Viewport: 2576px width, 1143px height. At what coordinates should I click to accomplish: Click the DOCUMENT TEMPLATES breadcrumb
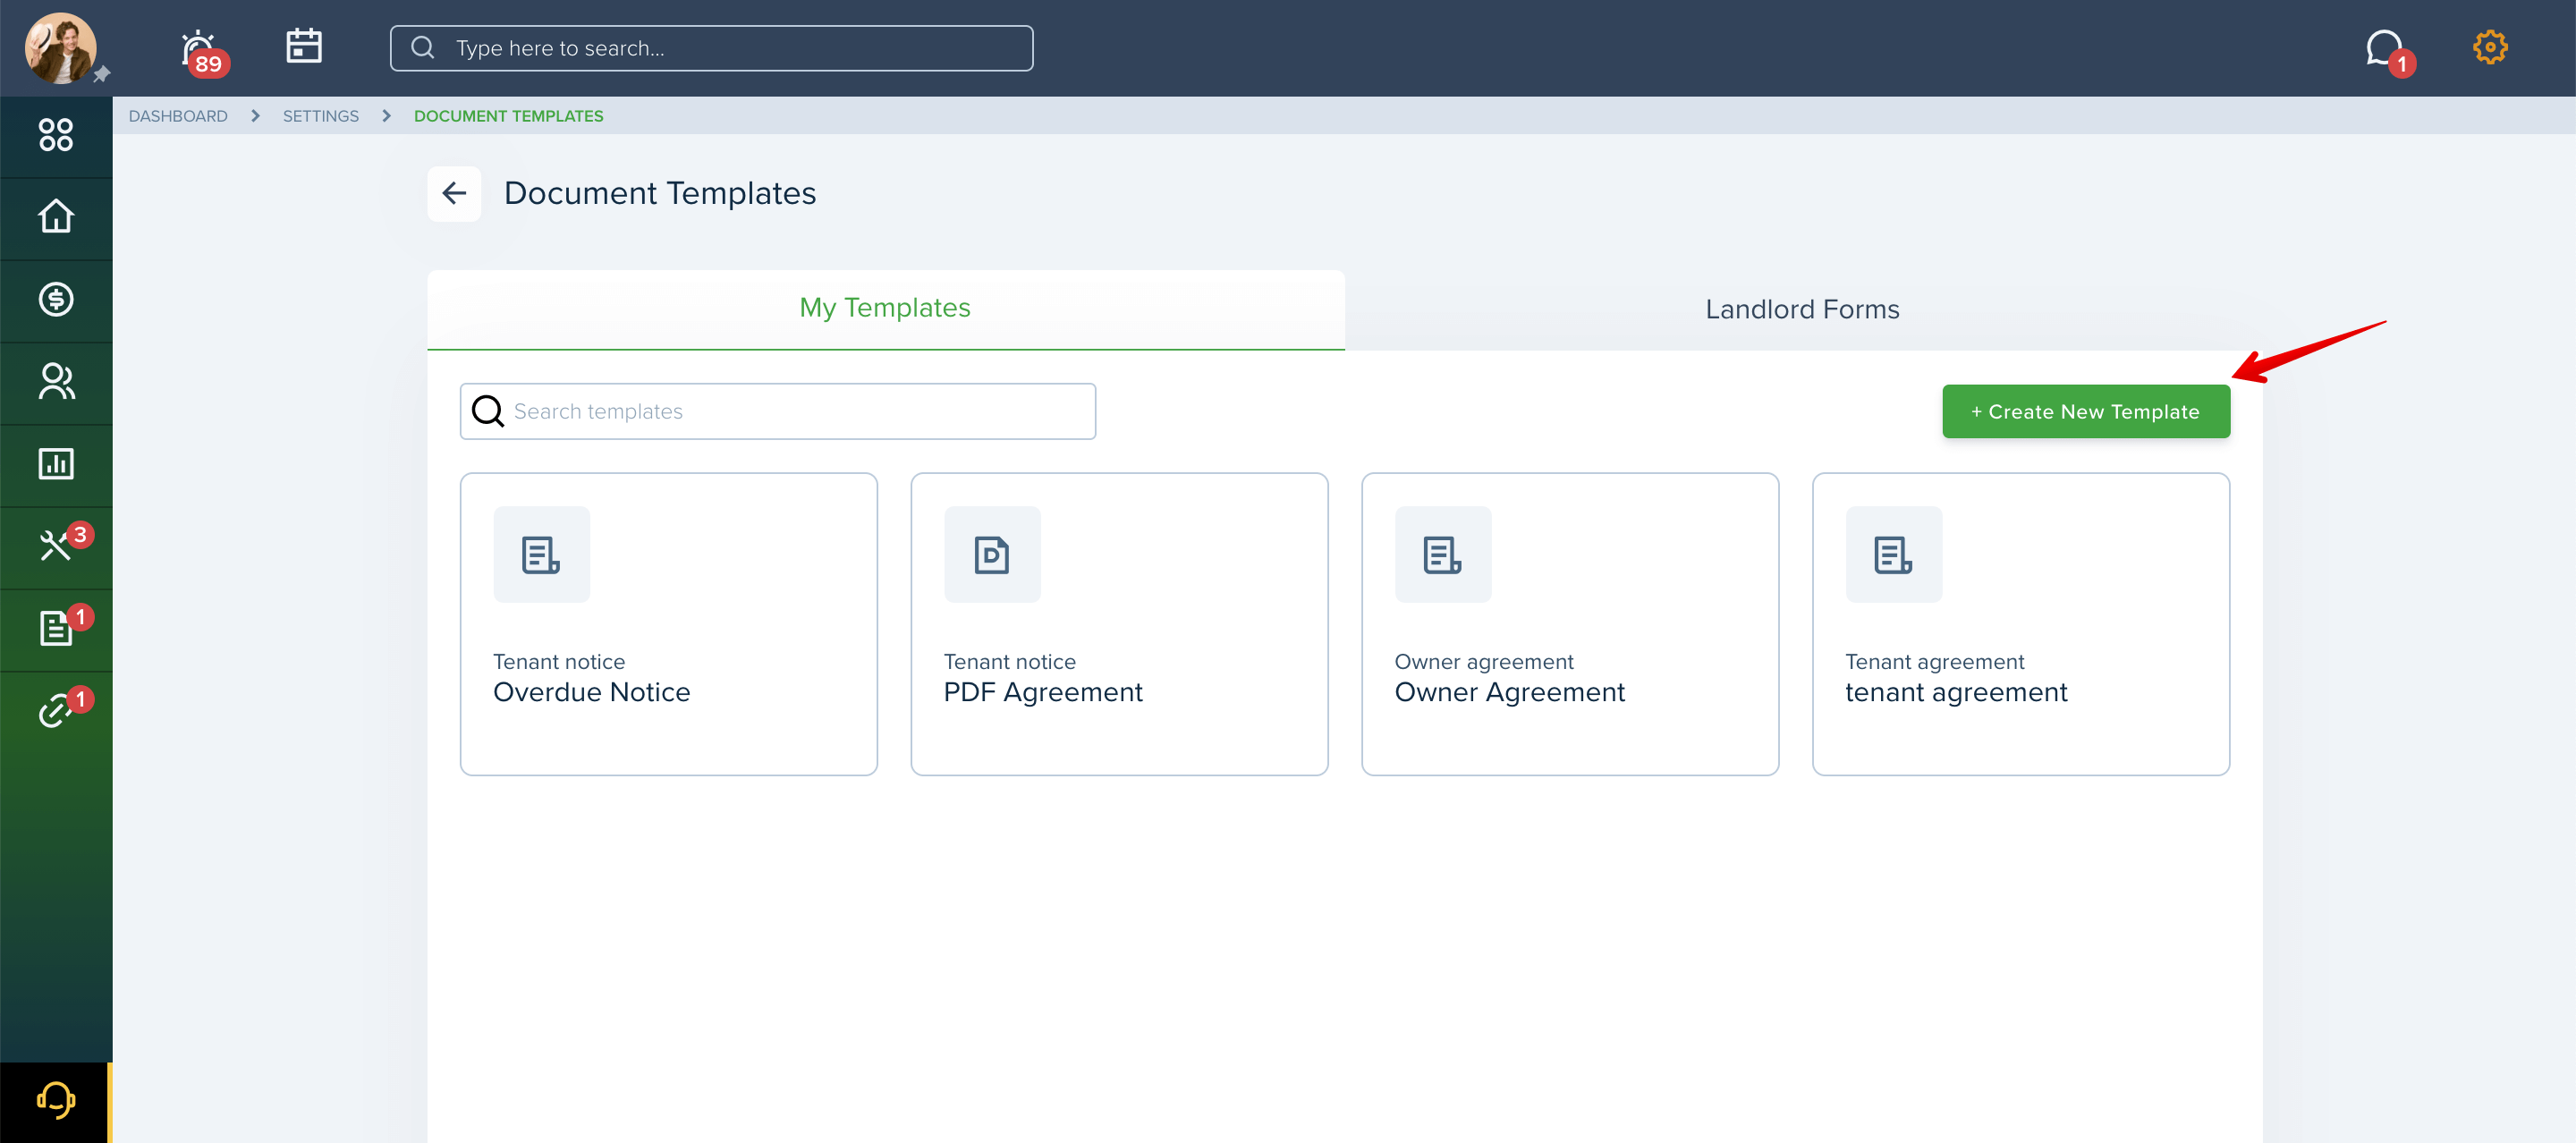click(508, 116)
